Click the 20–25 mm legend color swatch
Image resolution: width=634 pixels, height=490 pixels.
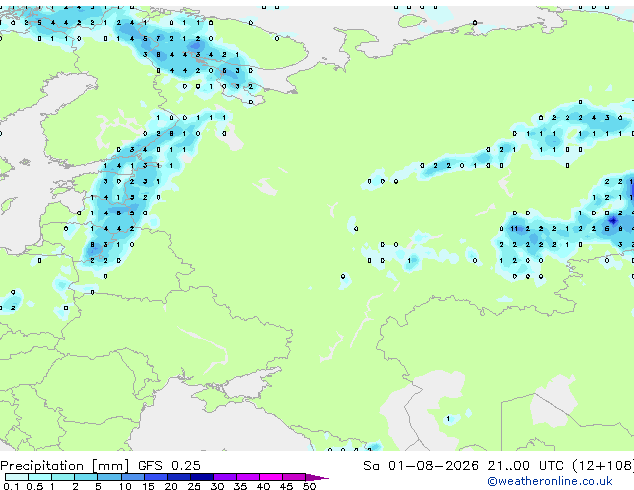coord(179,477)
